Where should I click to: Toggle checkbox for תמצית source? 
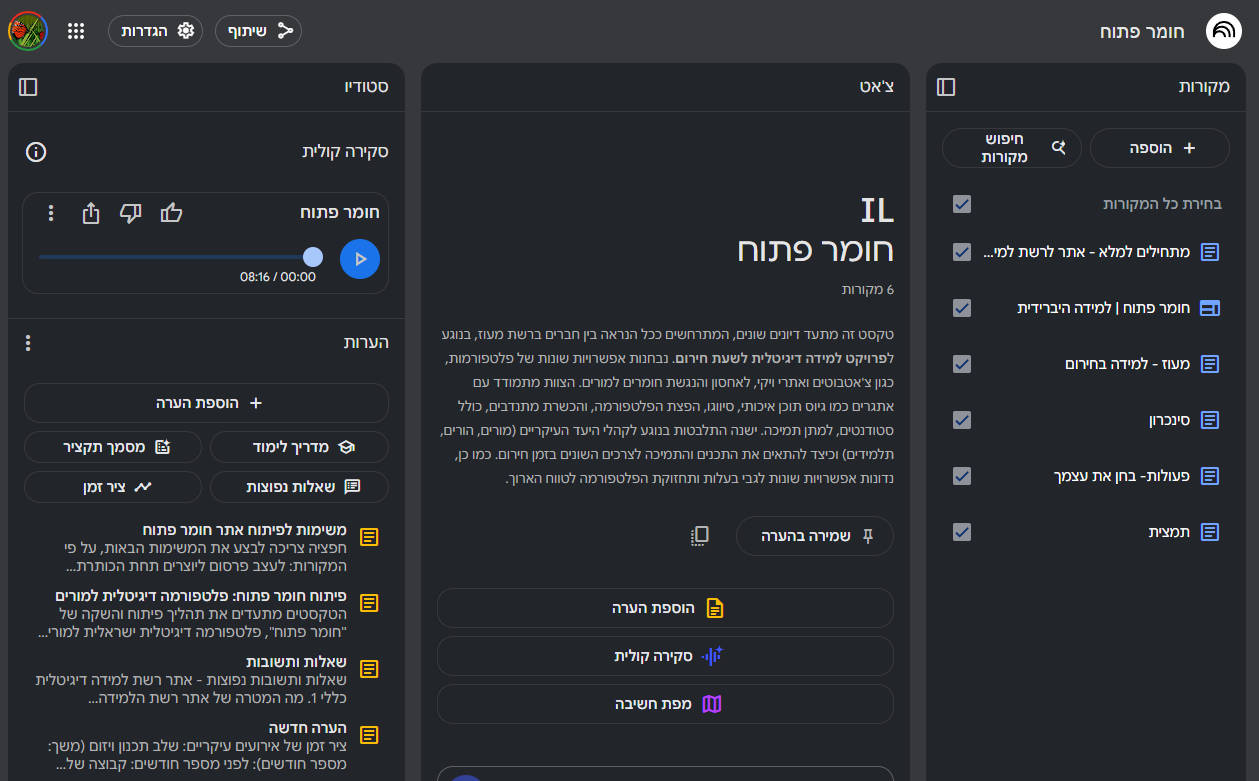click(x=962, y=532)
